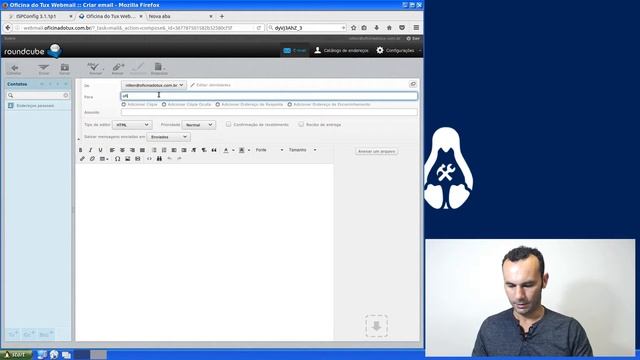
Task: Send the email with the Enviar button
Action: coord(44,69)
